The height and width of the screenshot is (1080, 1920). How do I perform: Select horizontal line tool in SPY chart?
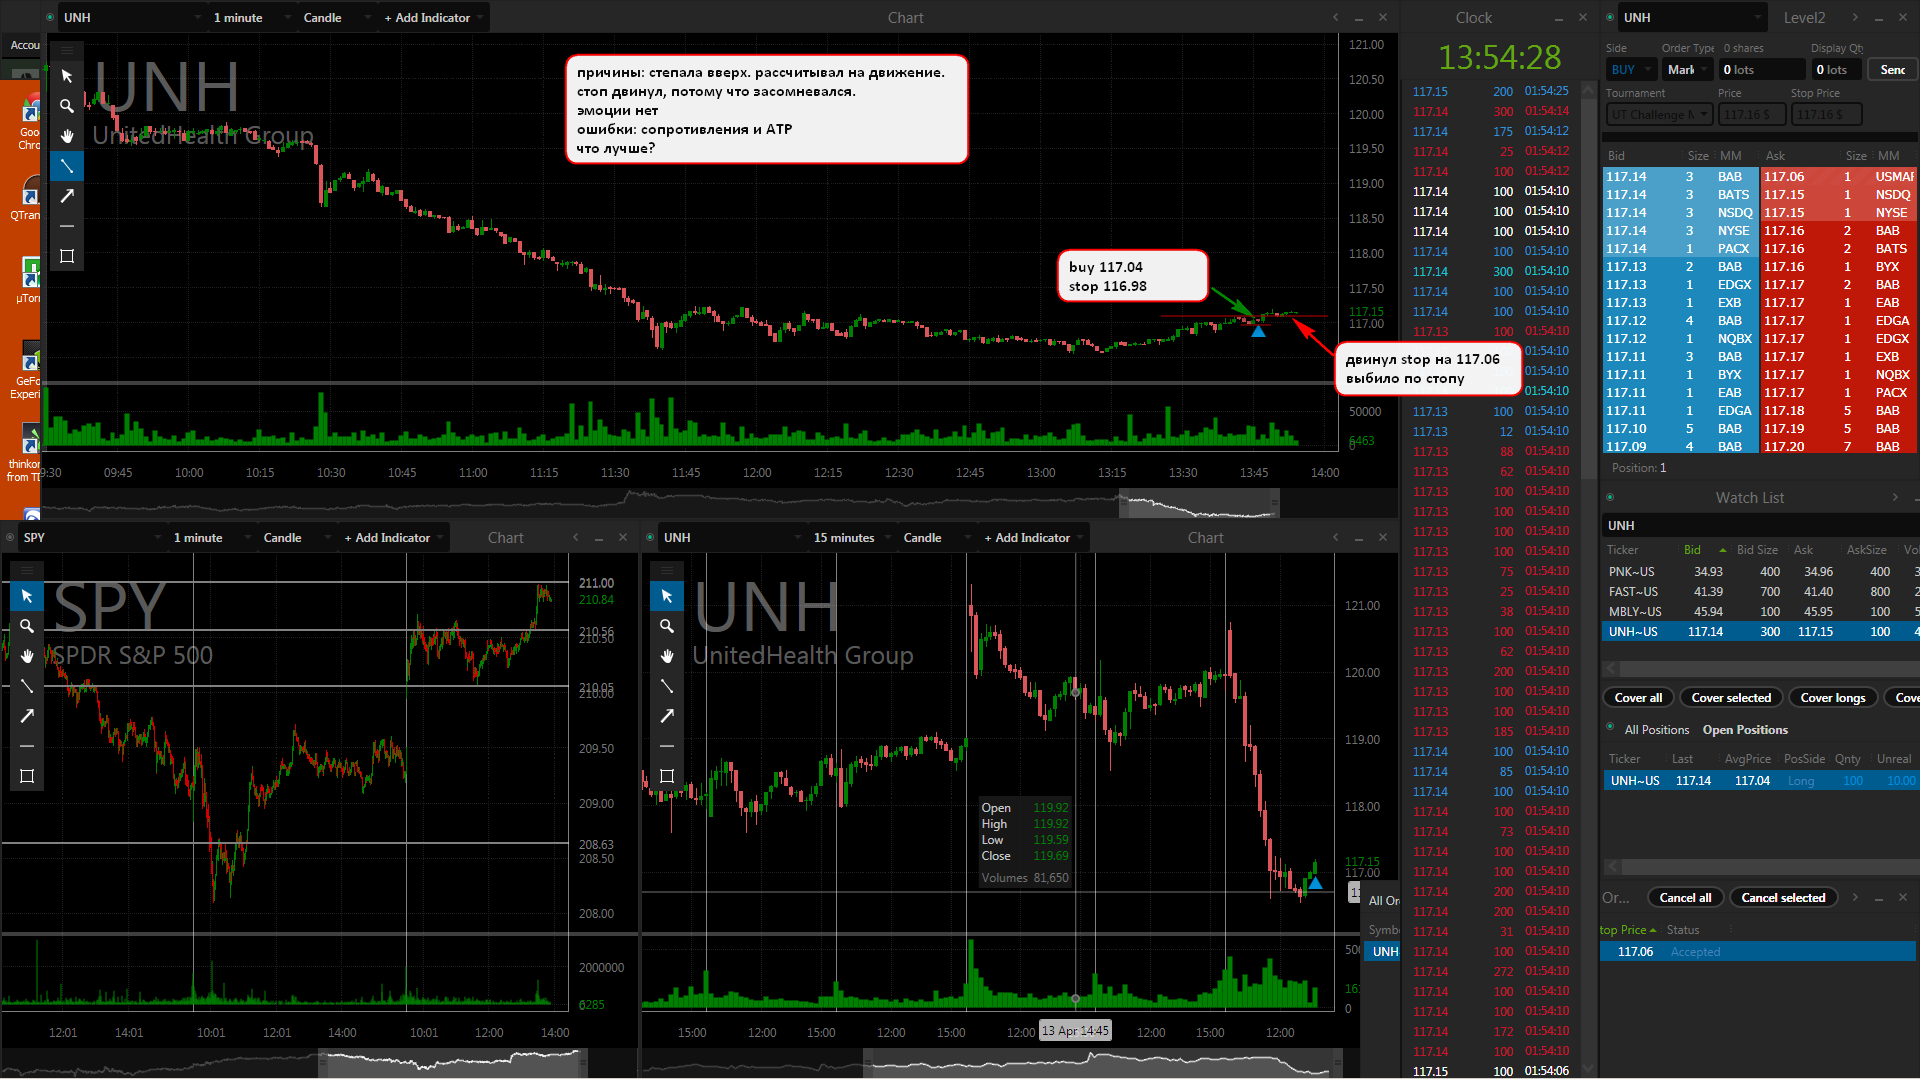[27, 746]
